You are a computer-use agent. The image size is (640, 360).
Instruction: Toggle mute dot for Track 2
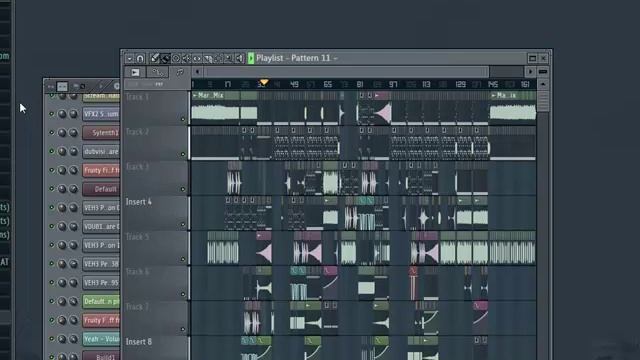click(183, 154)
